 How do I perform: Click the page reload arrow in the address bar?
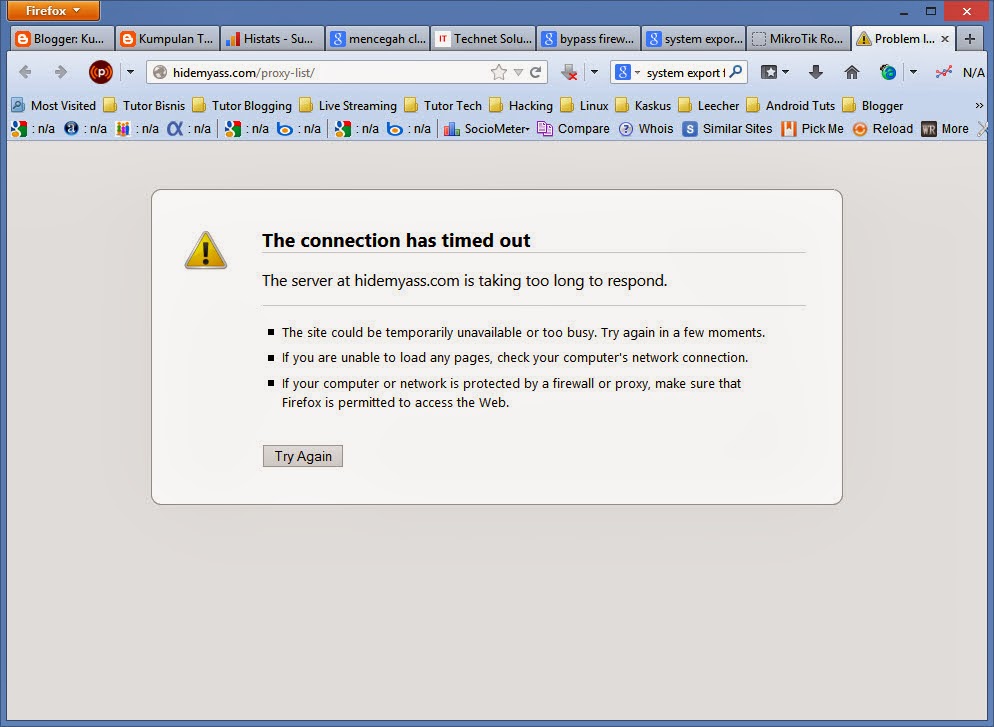click(x=536, y=72)
